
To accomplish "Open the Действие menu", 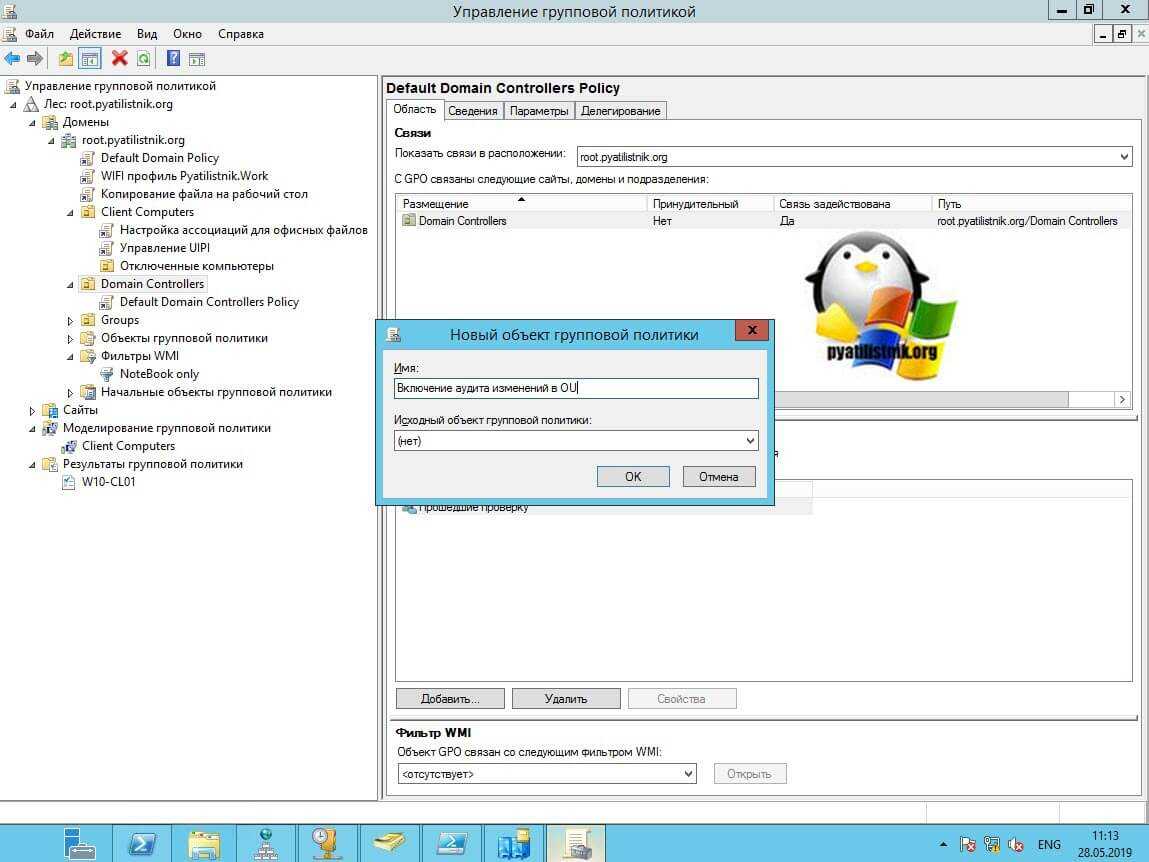I will 95,34.
